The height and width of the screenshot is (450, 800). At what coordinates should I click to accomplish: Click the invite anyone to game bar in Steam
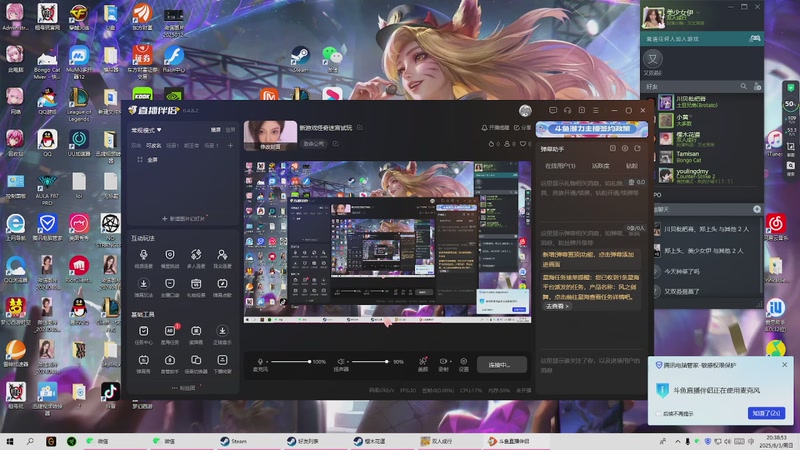coord(702,39)
